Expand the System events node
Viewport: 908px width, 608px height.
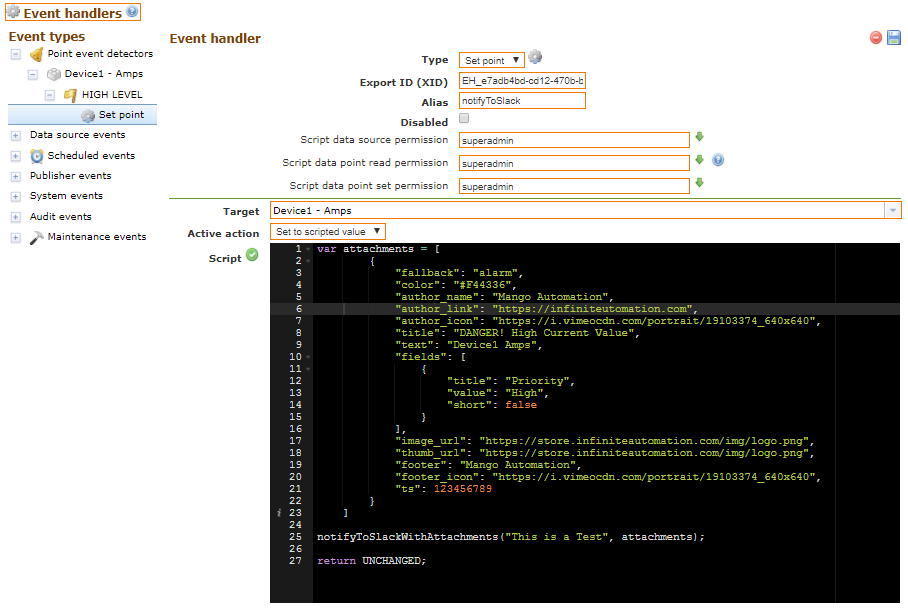pos(16,197)
